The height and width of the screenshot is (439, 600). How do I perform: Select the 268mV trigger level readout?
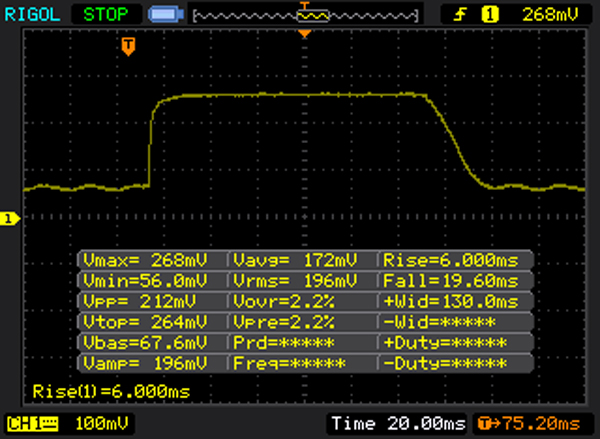(x=546, y=14)
